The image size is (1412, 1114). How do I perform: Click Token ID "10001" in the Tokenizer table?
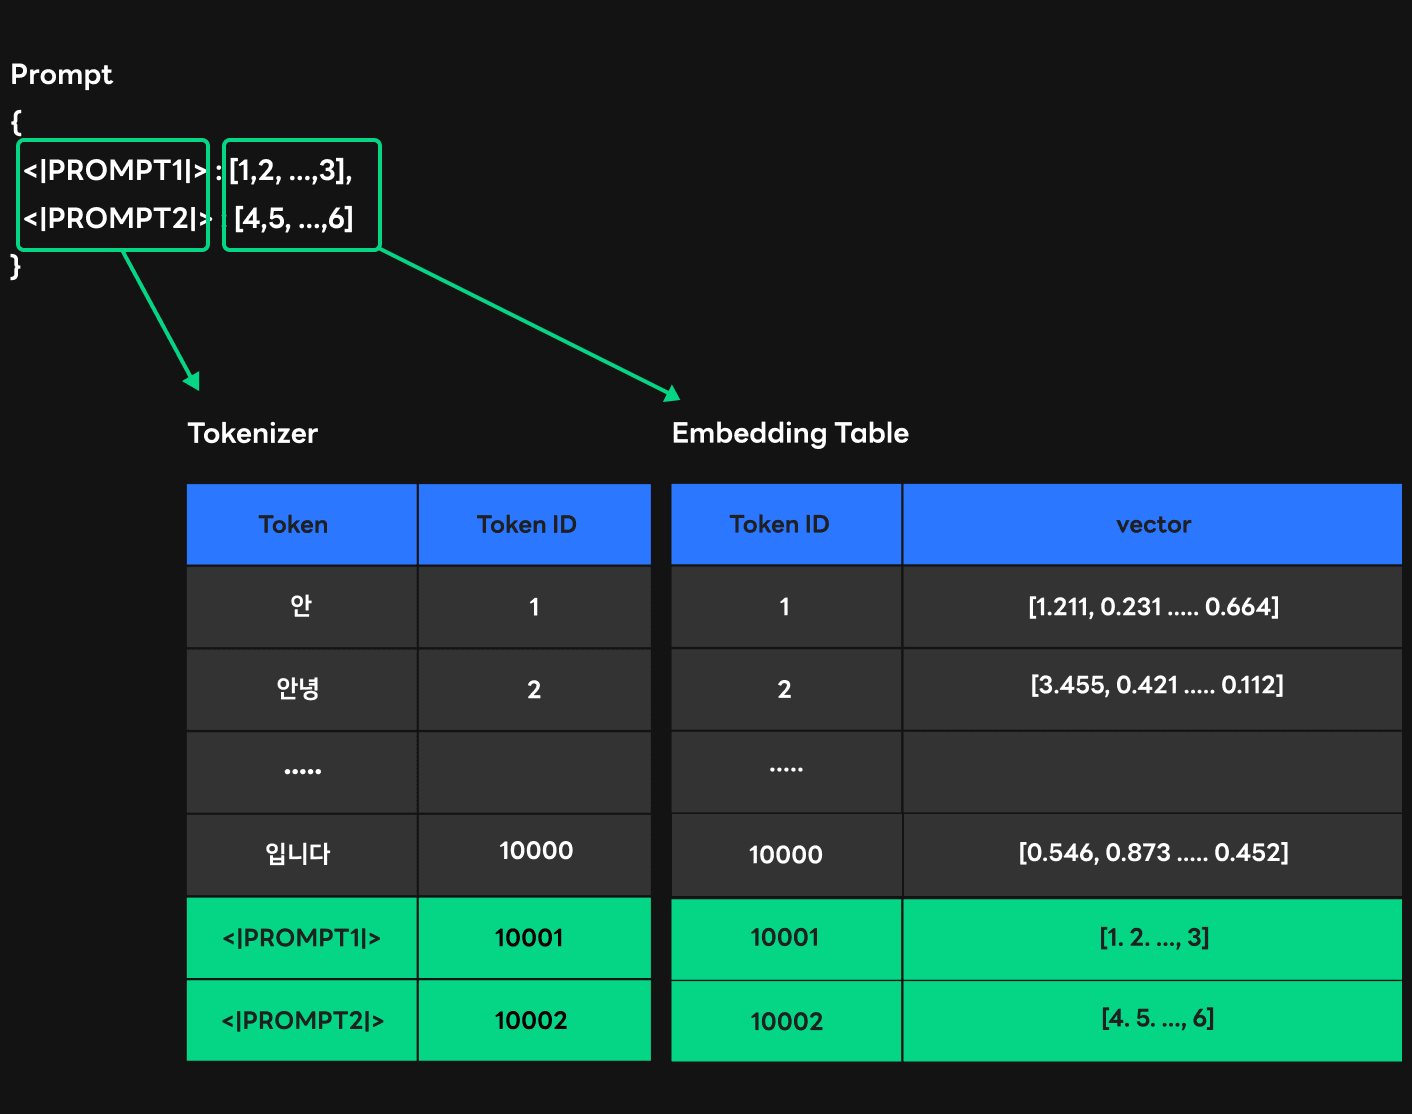tap(534, 938)
